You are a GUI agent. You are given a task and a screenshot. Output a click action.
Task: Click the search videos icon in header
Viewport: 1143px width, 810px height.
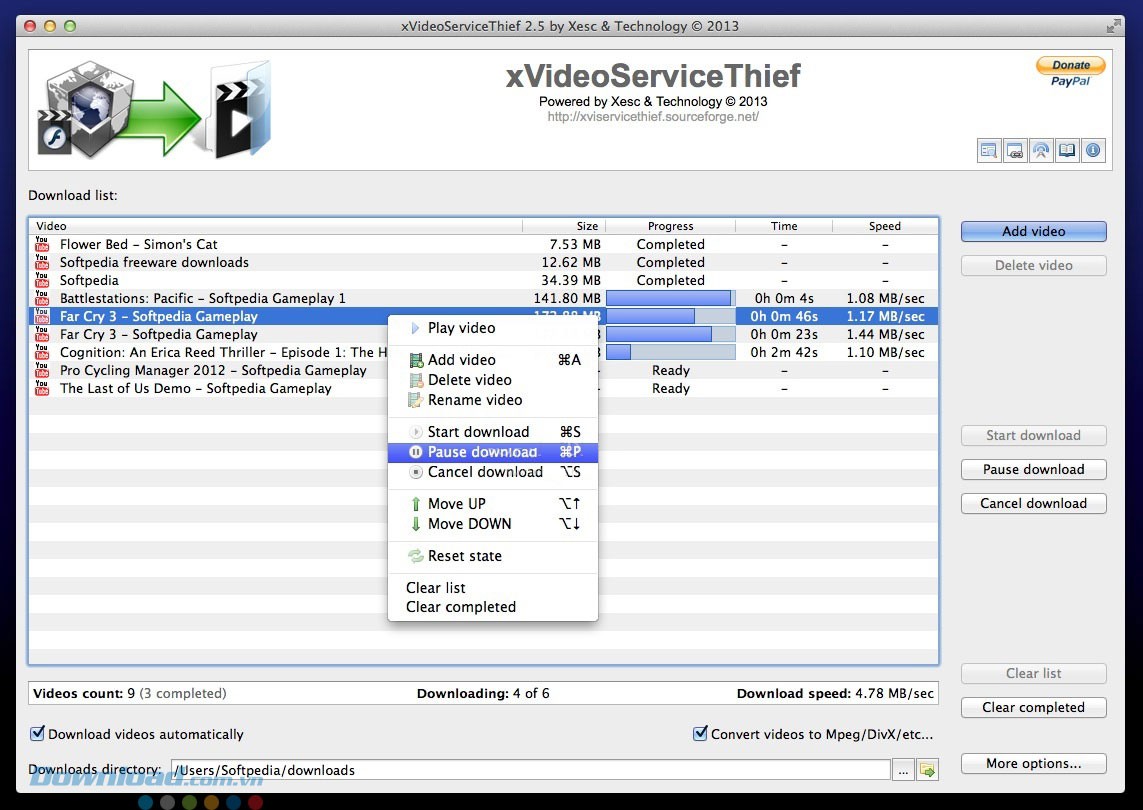click(989, 151)
